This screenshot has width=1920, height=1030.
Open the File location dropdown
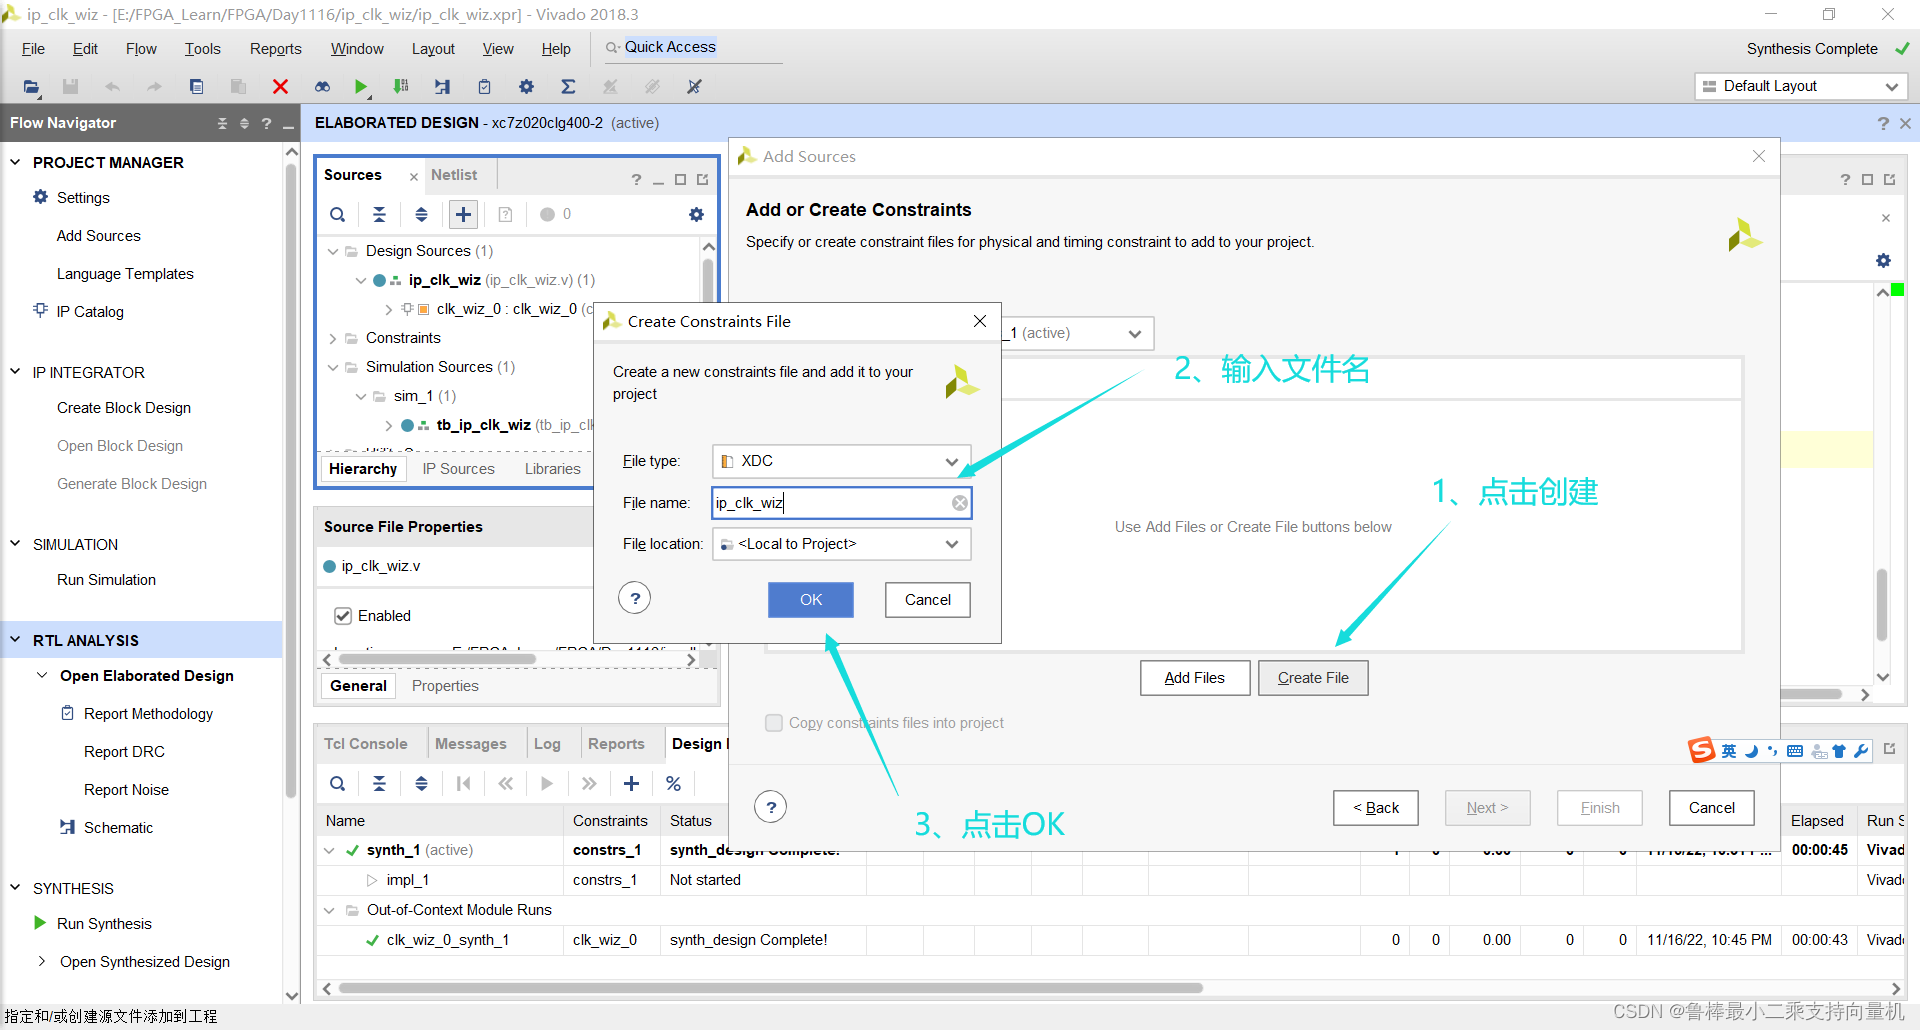(x=841, y=544)
